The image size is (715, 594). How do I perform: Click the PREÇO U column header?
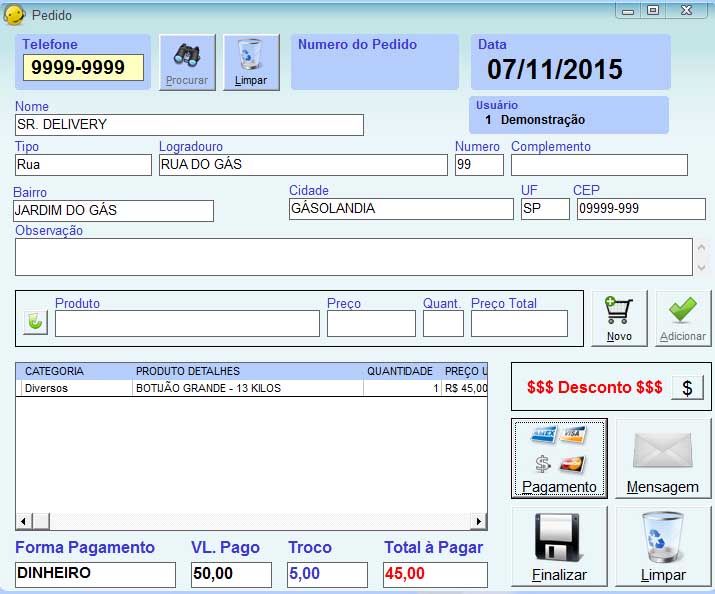465,371
